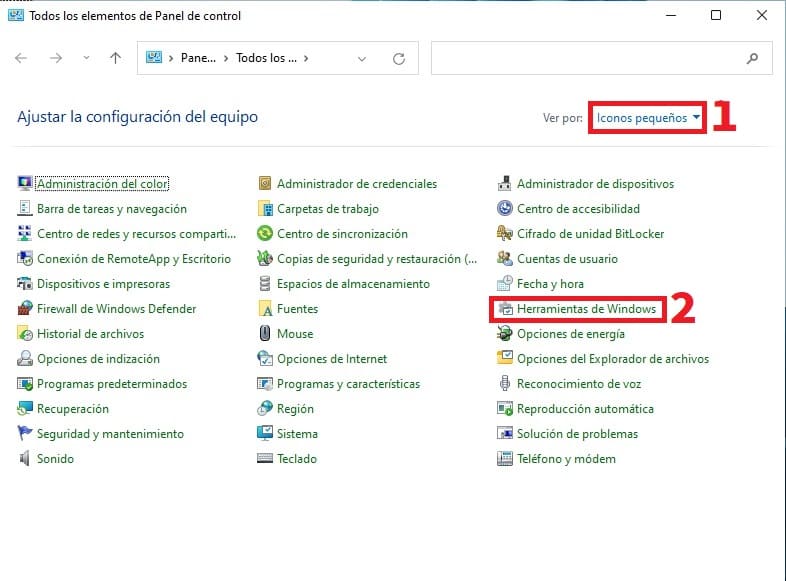The width and height of the screenshot is (786, 581).
Task: Open Reproducción automática link
Action: 585,409
